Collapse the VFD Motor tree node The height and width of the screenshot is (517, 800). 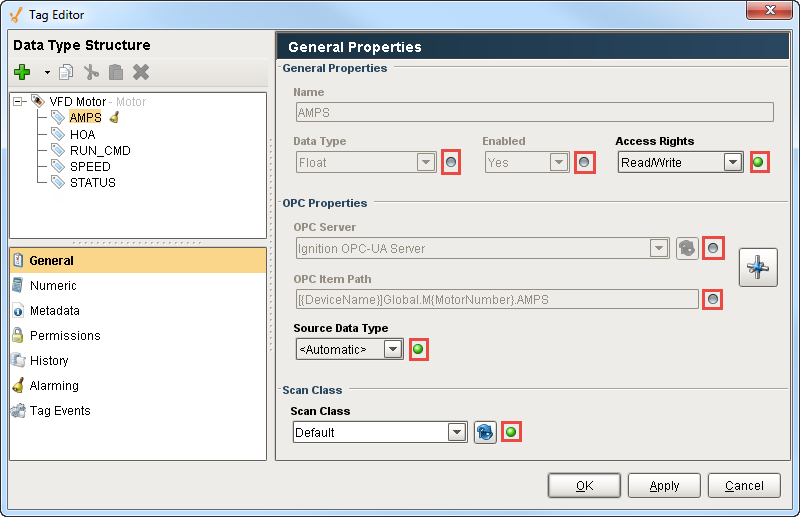19,102
